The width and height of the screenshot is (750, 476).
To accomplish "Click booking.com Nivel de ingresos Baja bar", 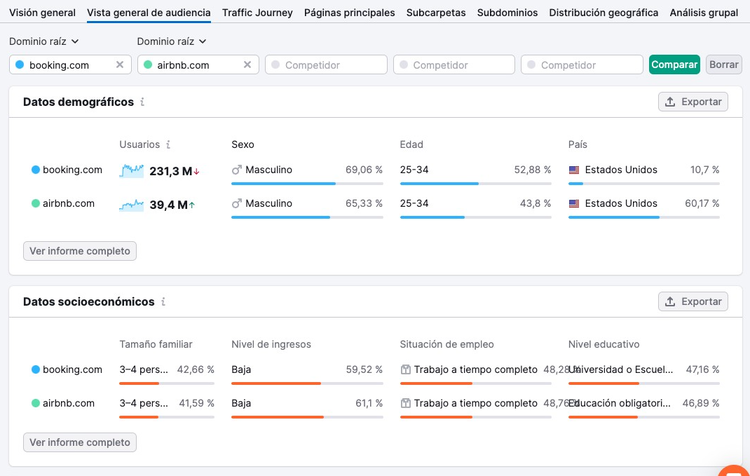I will coord(307,383).
